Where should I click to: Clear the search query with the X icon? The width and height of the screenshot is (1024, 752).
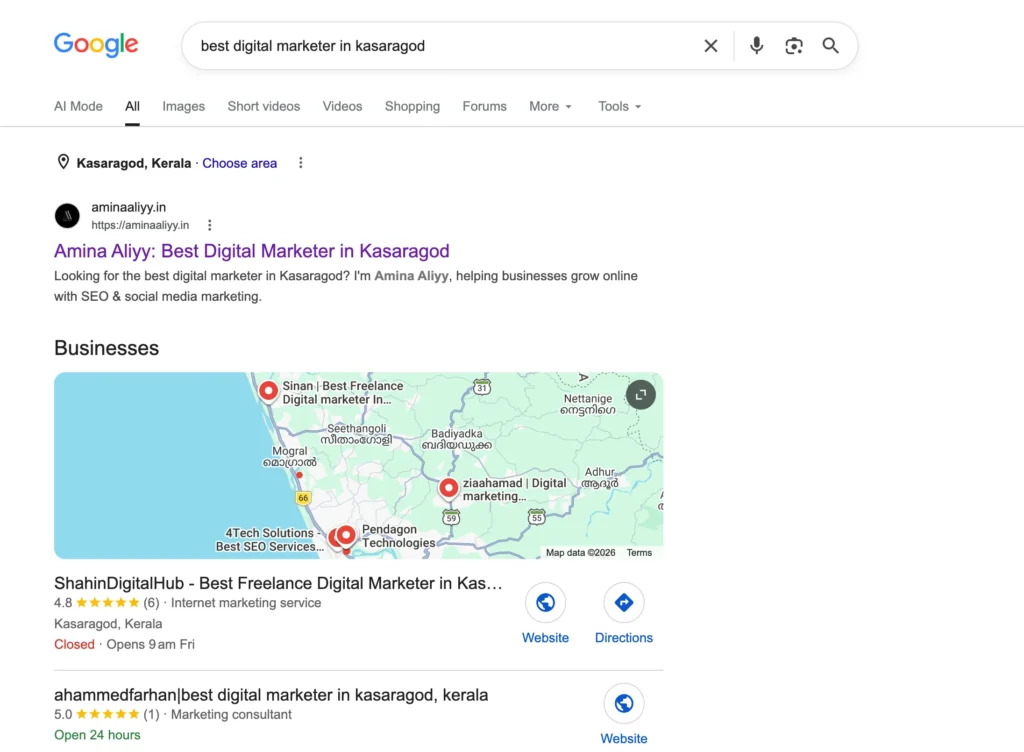click(711, 46)
